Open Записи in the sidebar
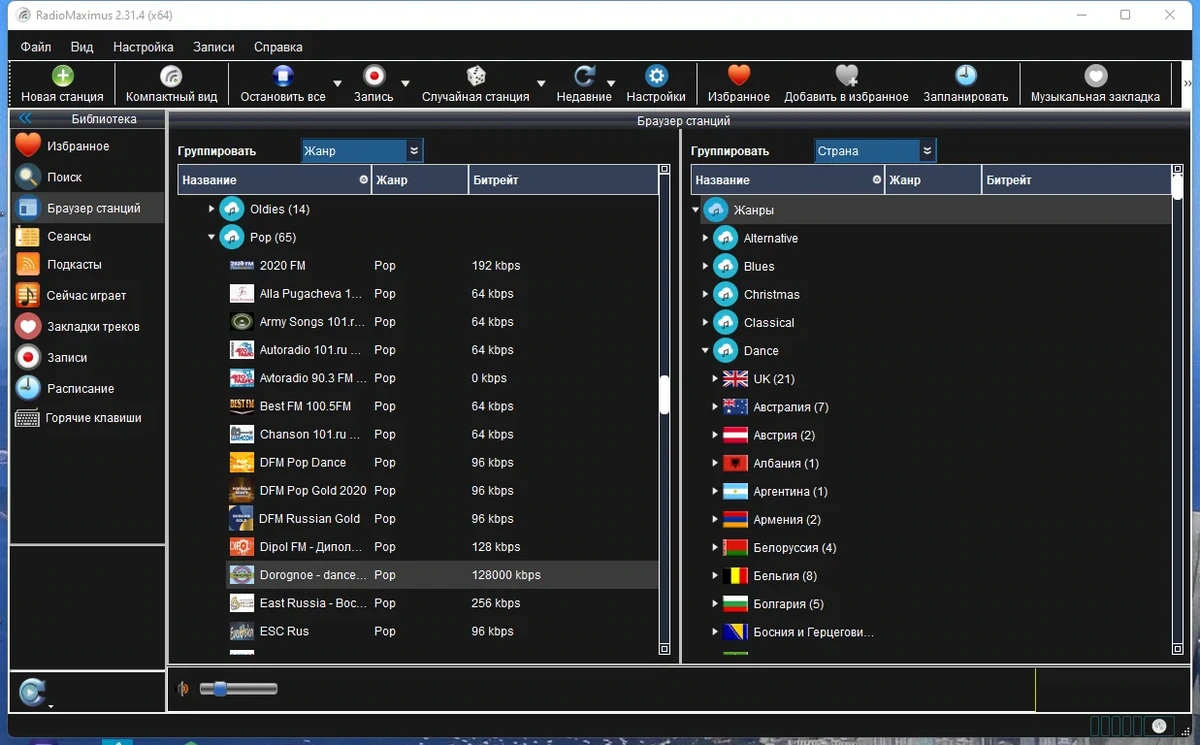This screenshot has width=1200, height=745. pos(87,357)
